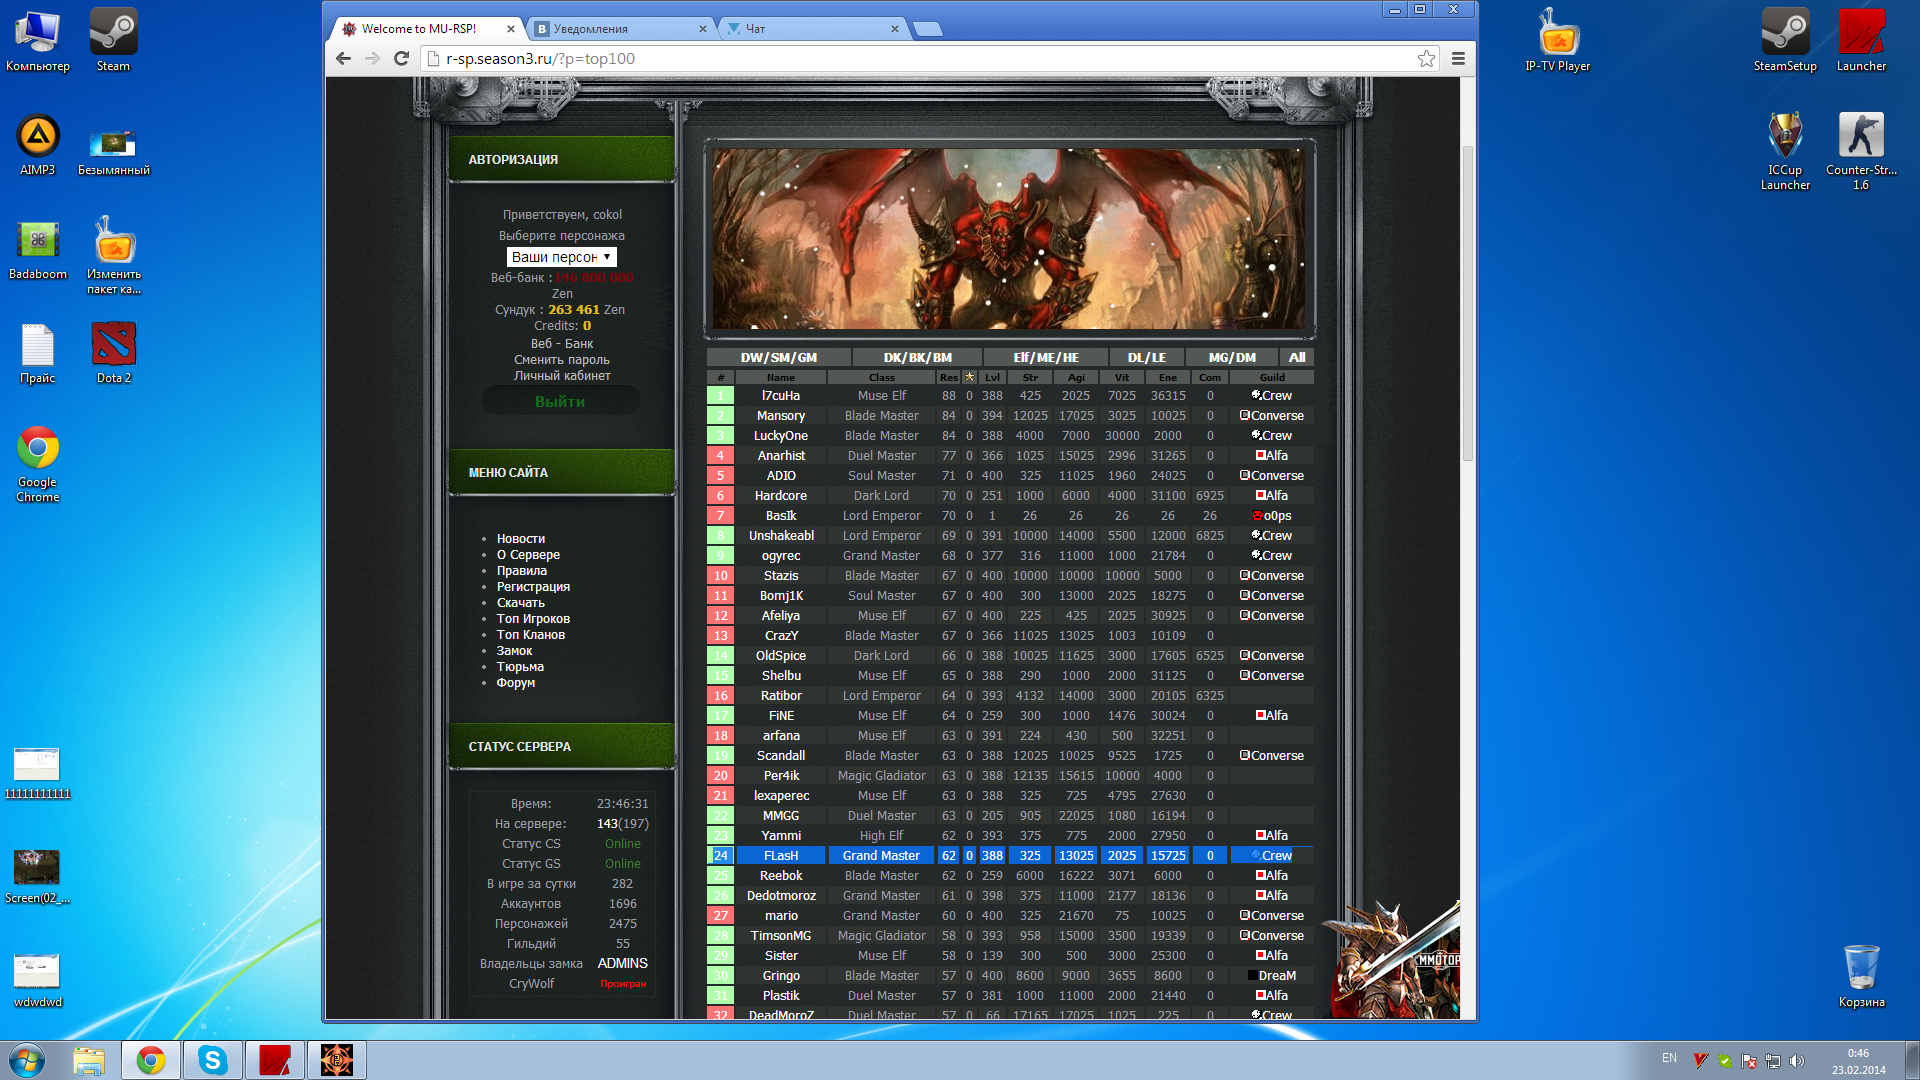Viewport: 1920px width, 1080px height.
Task: Click the EN language indicator in tray
Action: (1669, 1057)
